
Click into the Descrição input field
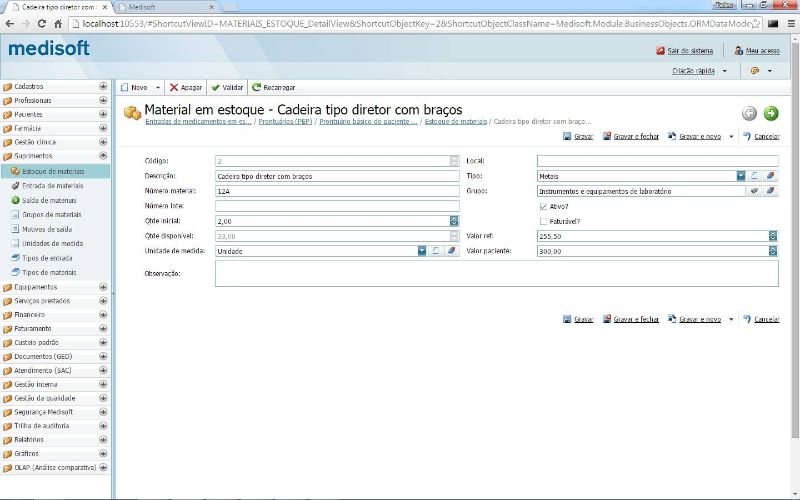tap(337, 176)
